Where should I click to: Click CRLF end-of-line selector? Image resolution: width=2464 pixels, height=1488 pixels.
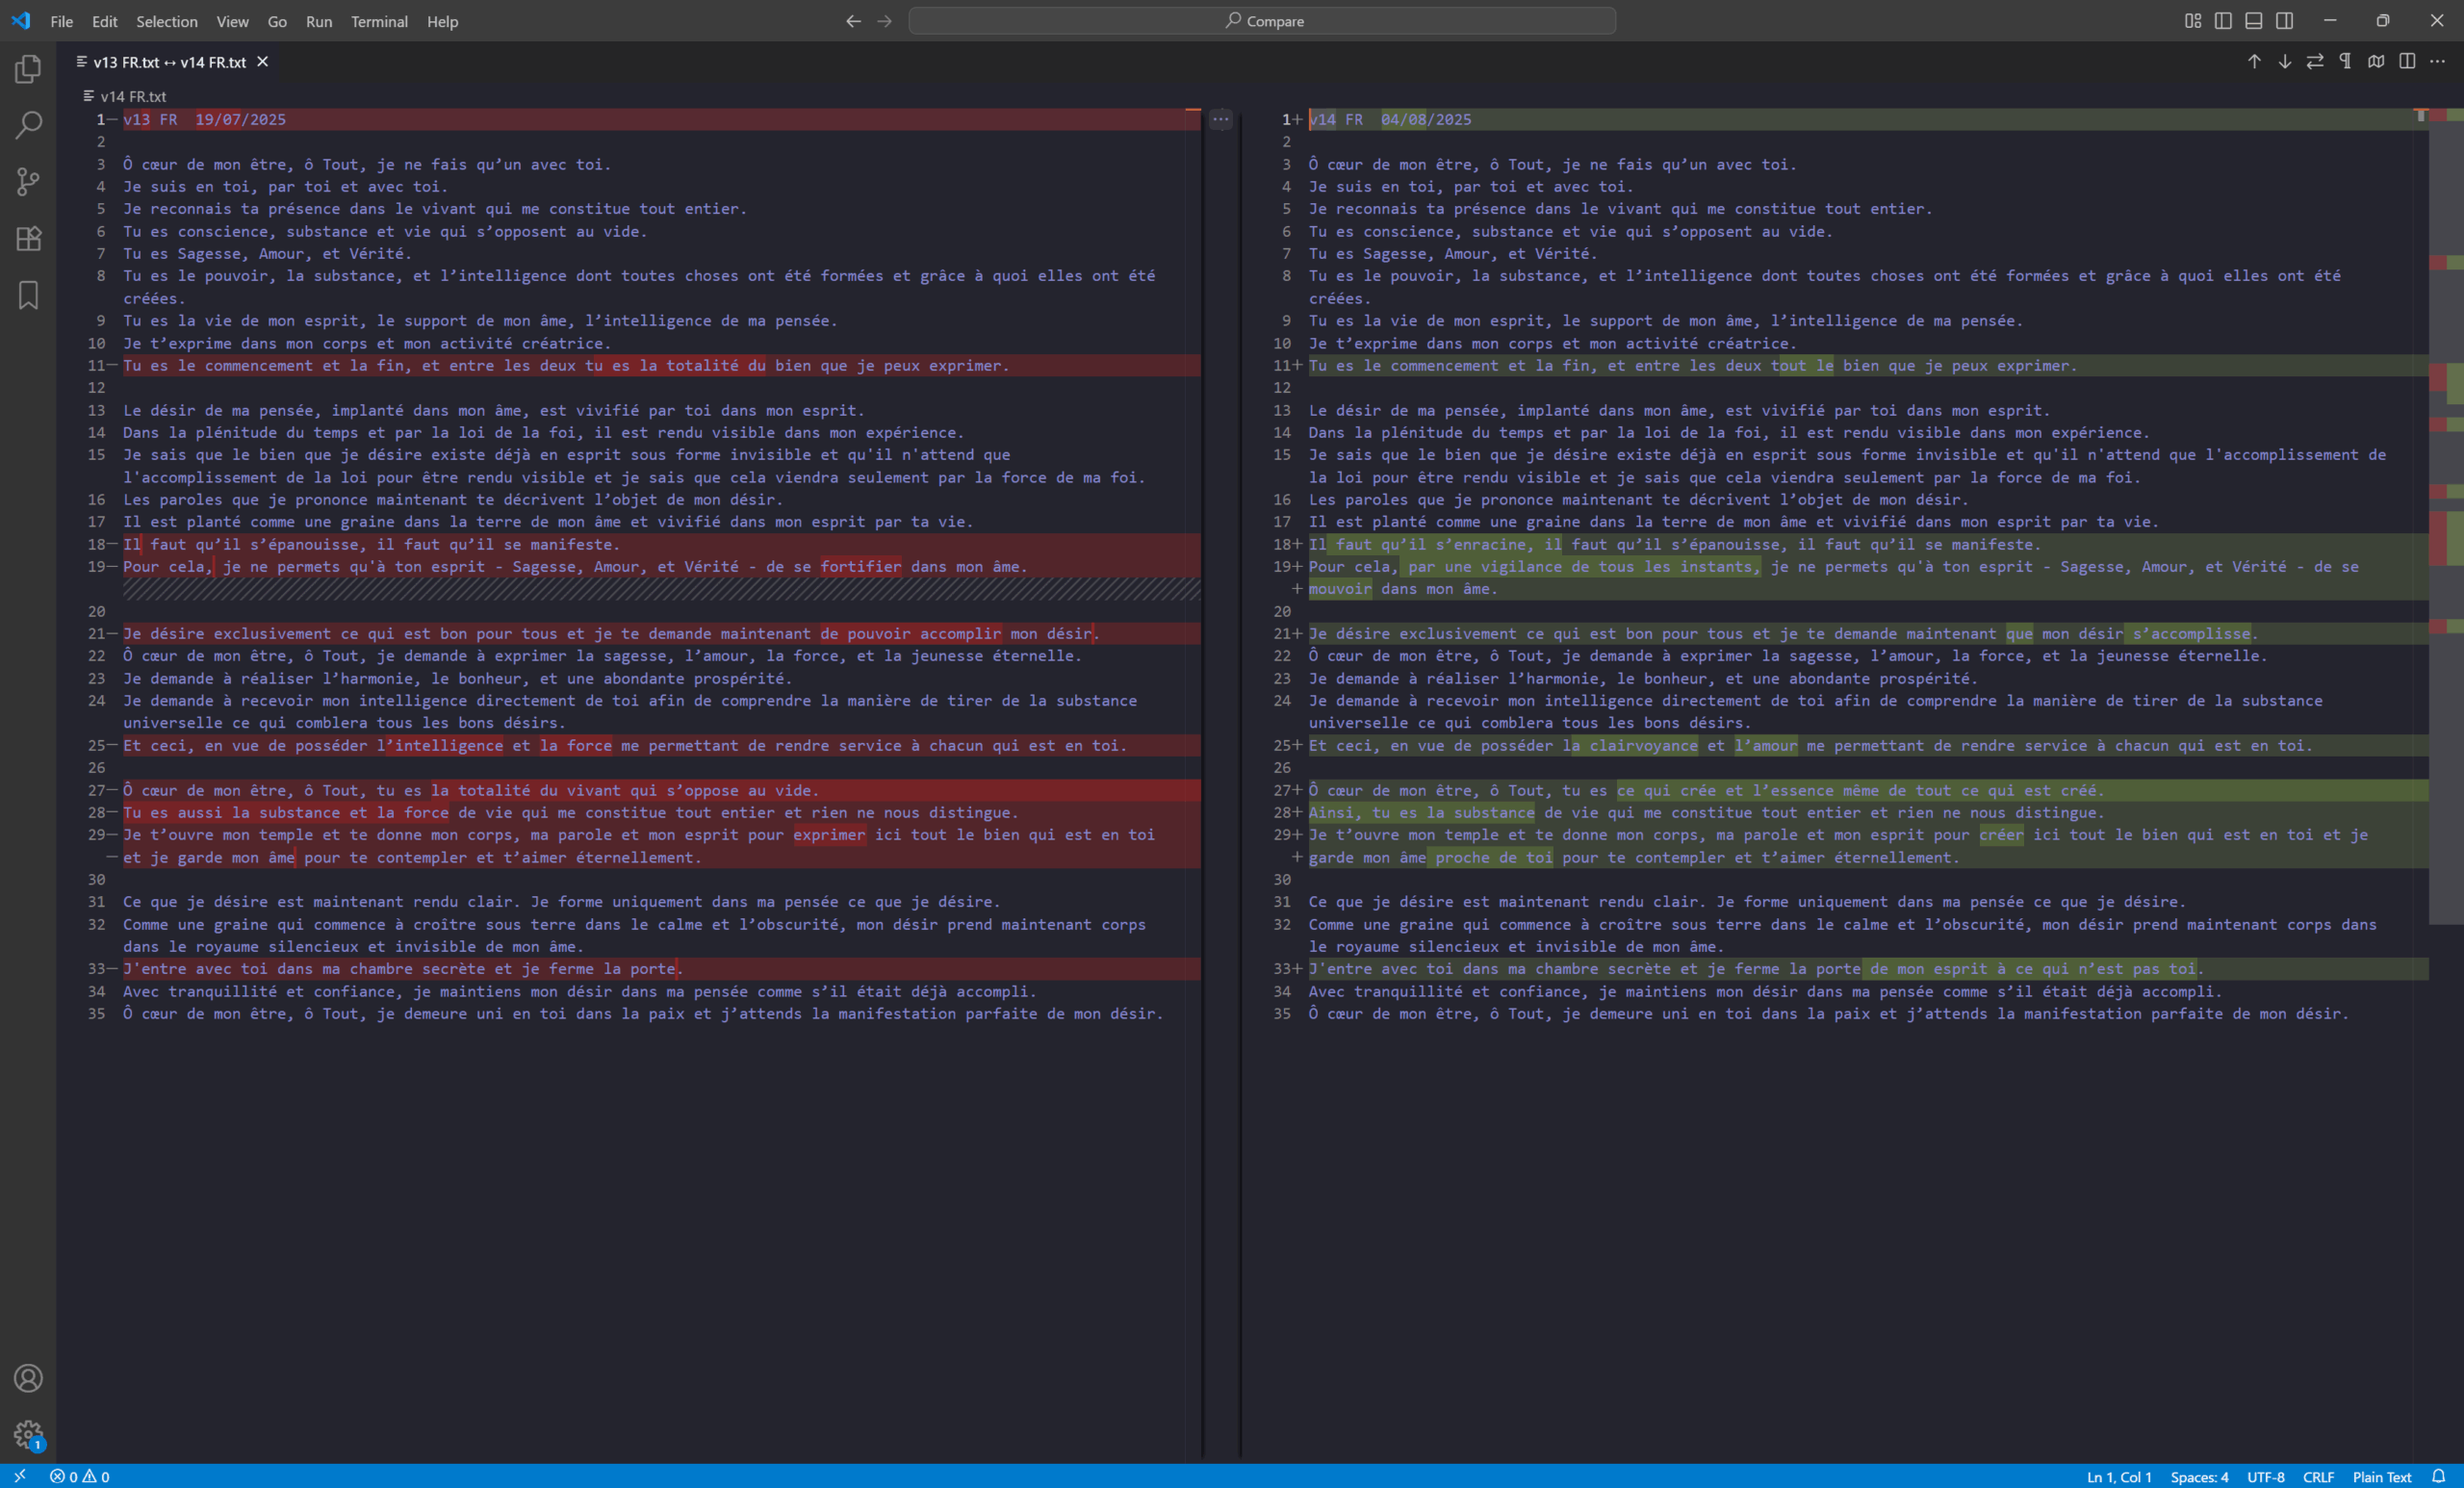[2317, 1477]
